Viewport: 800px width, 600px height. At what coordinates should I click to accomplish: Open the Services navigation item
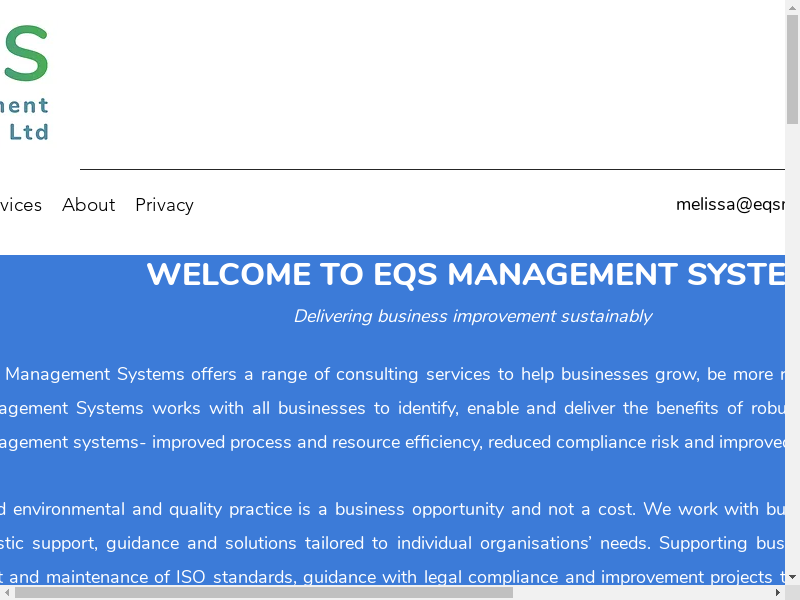20,205
